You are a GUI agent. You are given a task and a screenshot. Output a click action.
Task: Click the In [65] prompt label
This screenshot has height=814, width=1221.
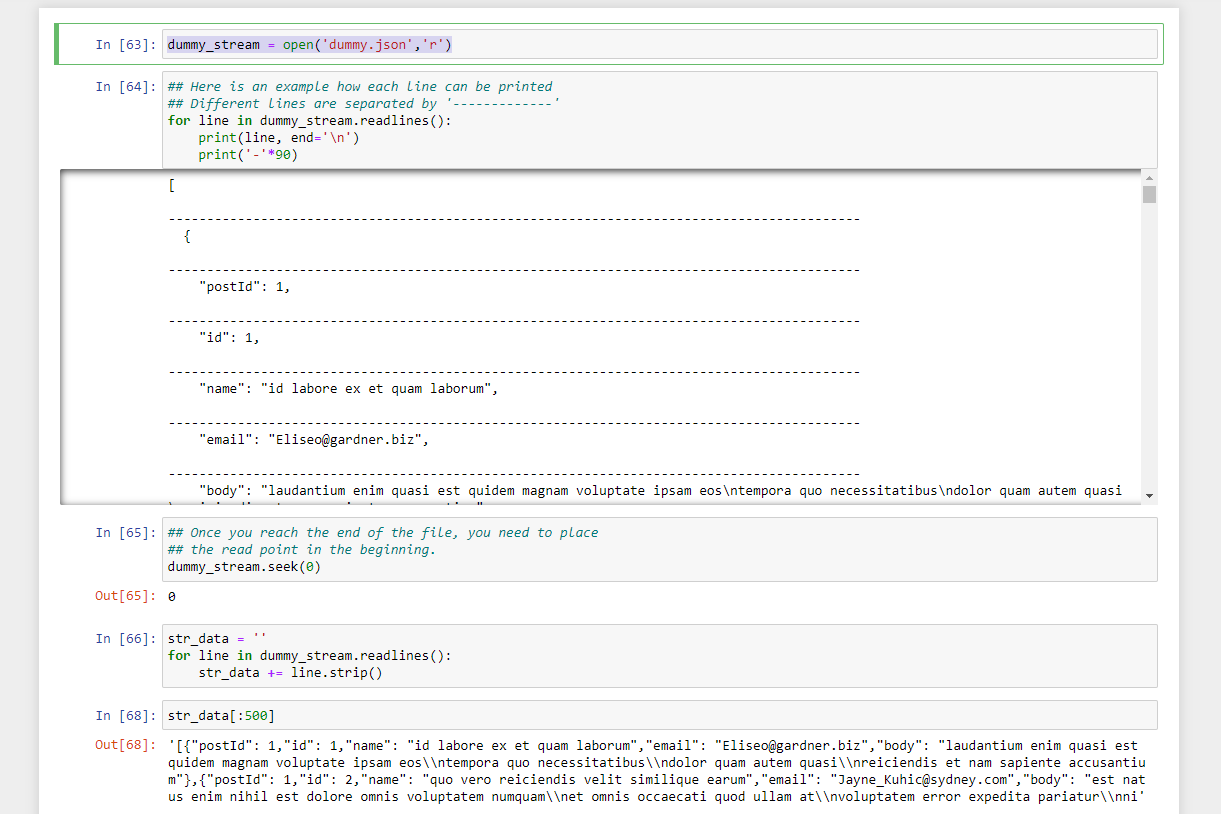126,532
